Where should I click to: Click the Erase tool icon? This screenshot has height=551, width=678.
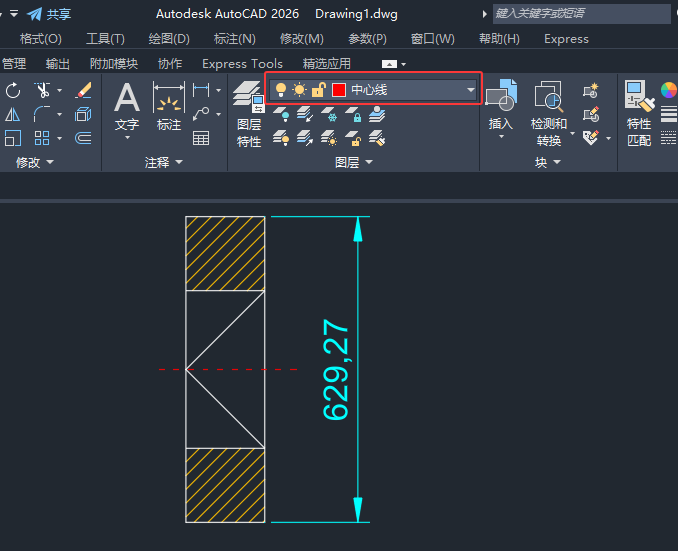tap(83, 90)
